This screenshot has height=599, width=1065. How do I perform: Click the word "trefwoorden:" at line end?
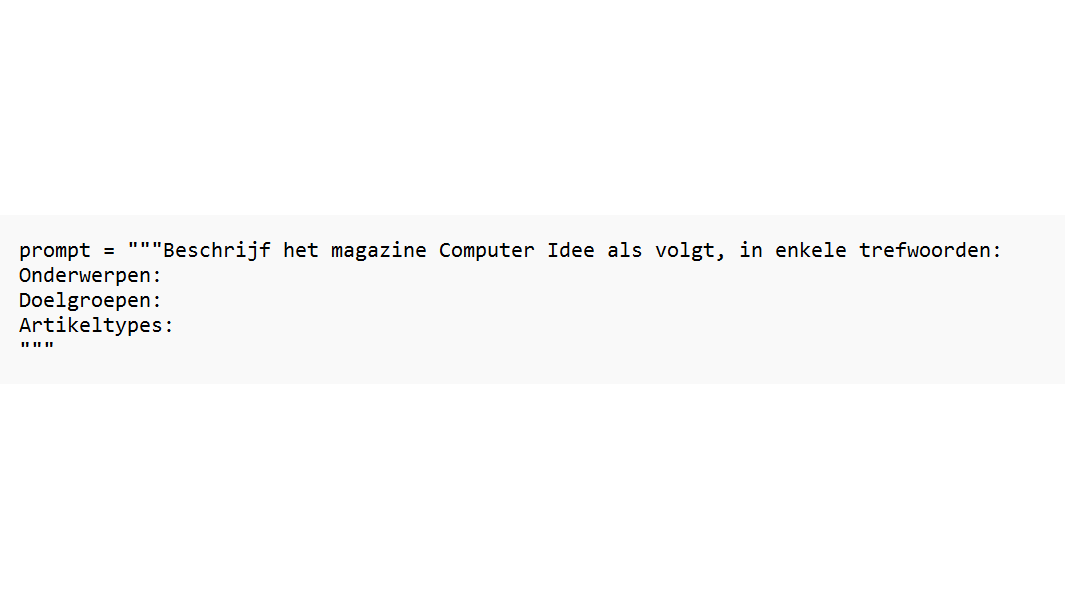pyautogui.click(x=930, y=250)
